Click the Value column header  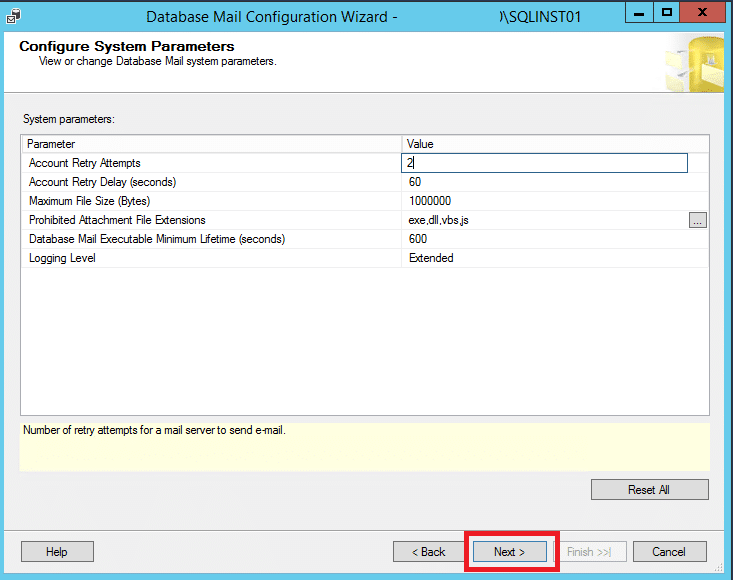pos(555,144)
